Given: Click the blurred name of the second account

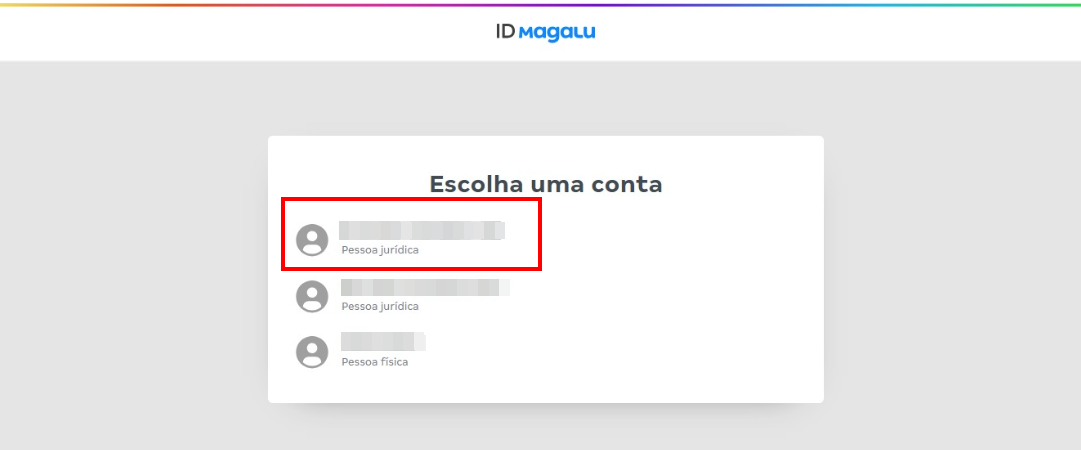Looking at the screenshot, I should [424, 288].
